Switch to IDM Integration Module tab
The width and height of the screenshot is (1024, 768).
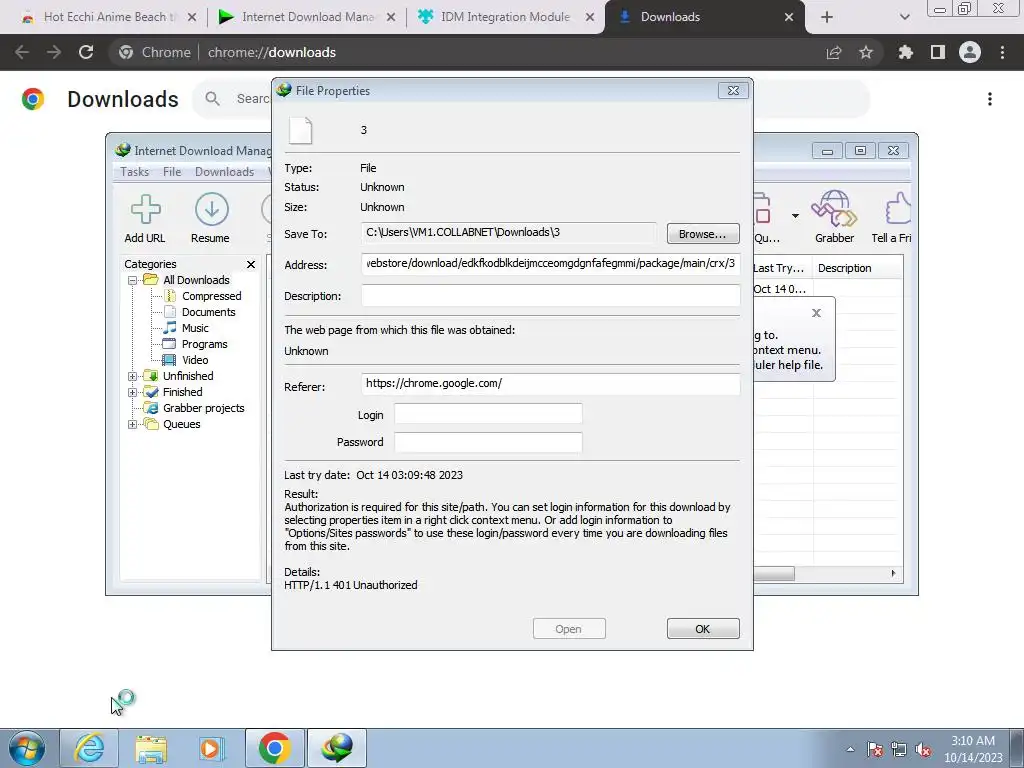pyautogui.click(x=505, y=17)
